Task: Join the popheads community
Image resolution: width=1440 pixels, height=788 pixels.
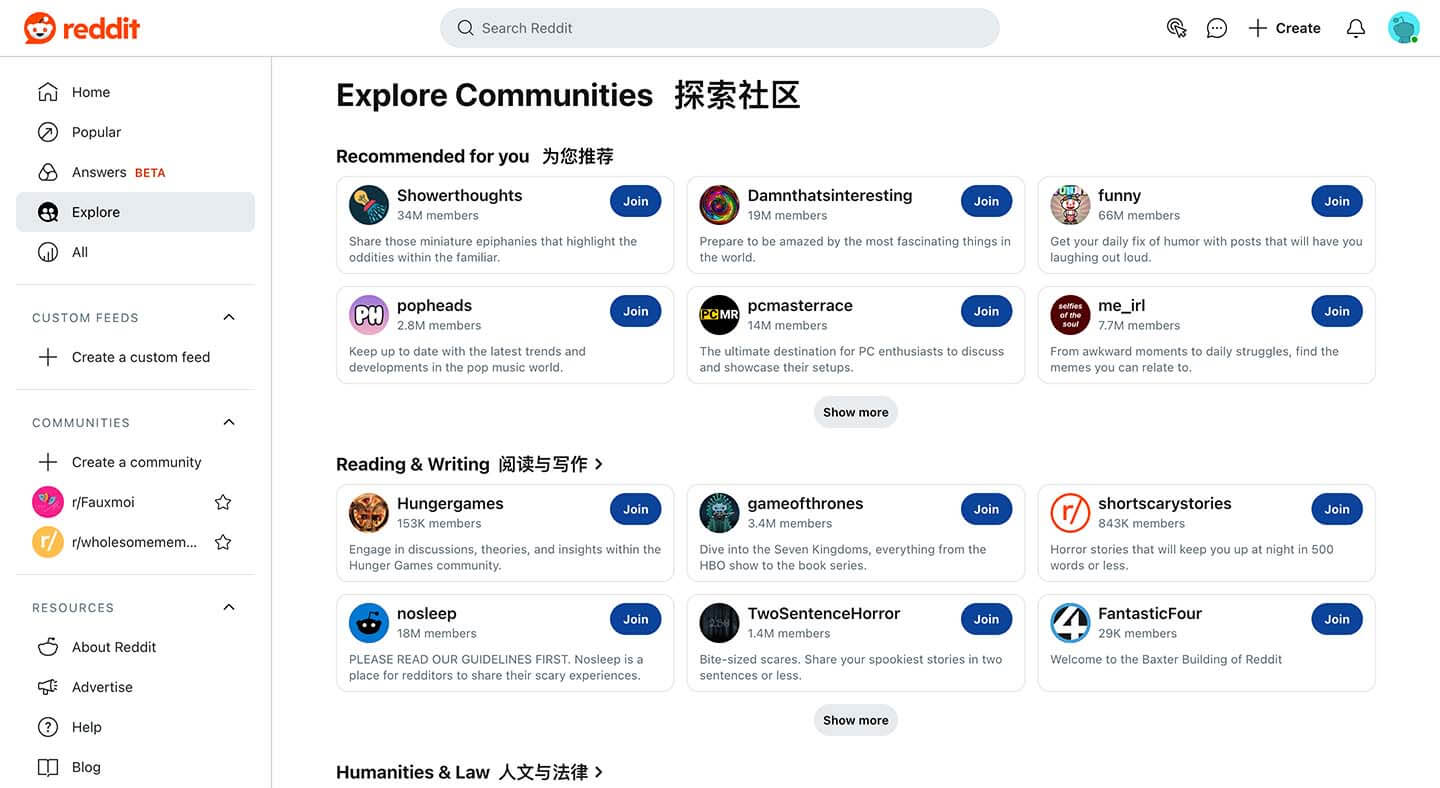Action: point(636,311)
